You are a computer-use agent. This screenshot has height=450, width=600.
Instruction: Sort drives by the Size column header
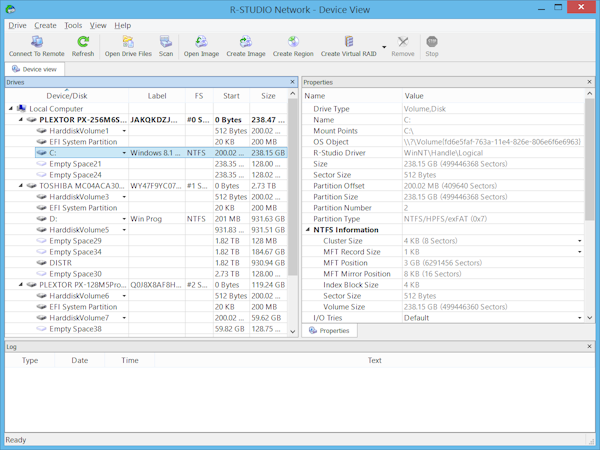tap(268, 95)
